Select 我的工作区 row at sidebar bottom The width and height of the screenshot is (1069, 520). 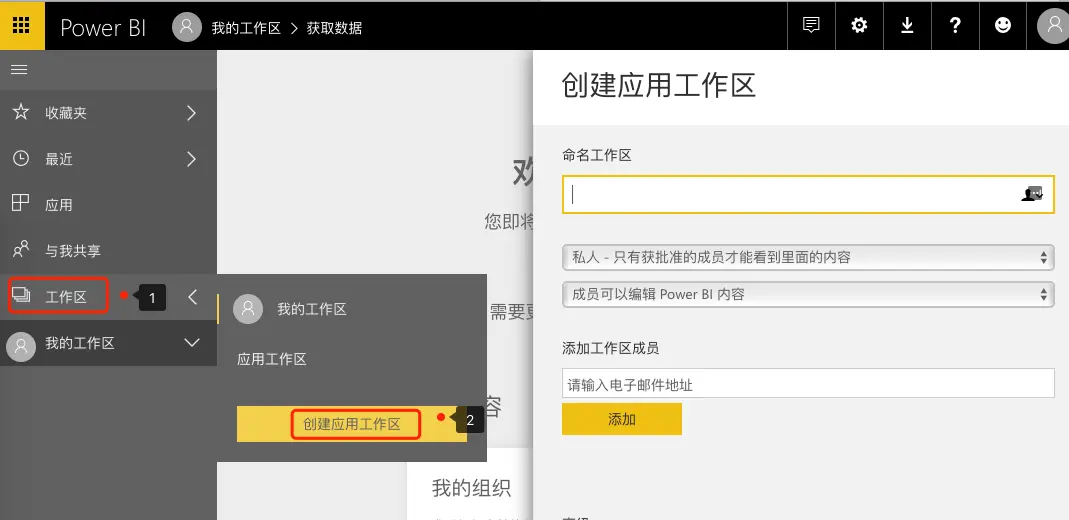pos(108,343)
